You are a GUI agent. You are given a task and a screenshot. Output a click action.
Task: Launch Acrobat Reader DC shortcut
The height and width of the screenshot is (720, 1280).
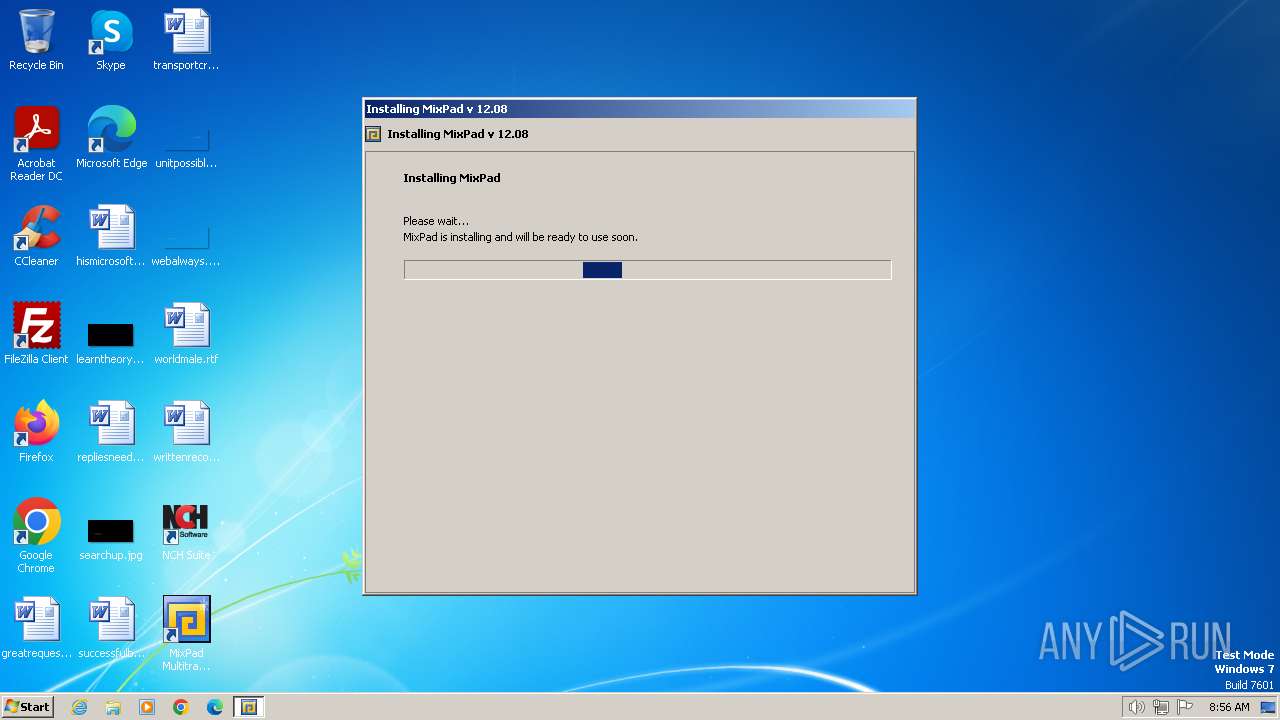[x=36, y=144]
